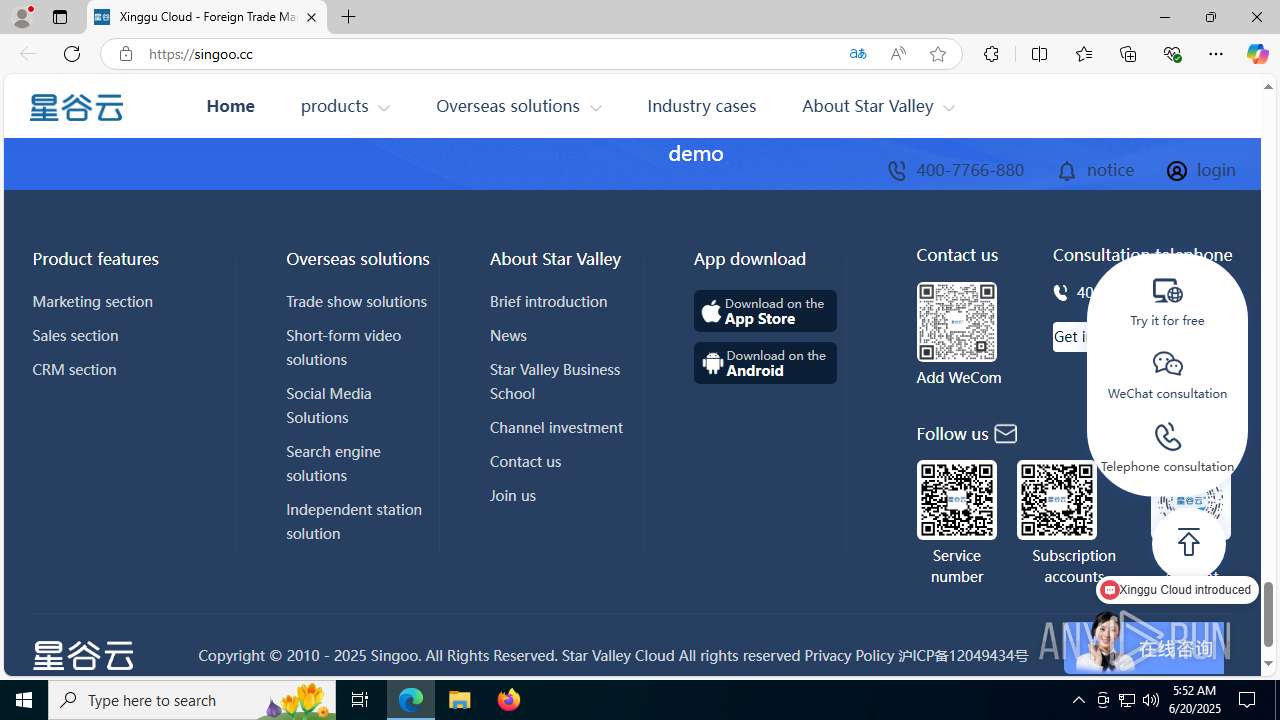Open Collections icon

tap(1128, 54)
